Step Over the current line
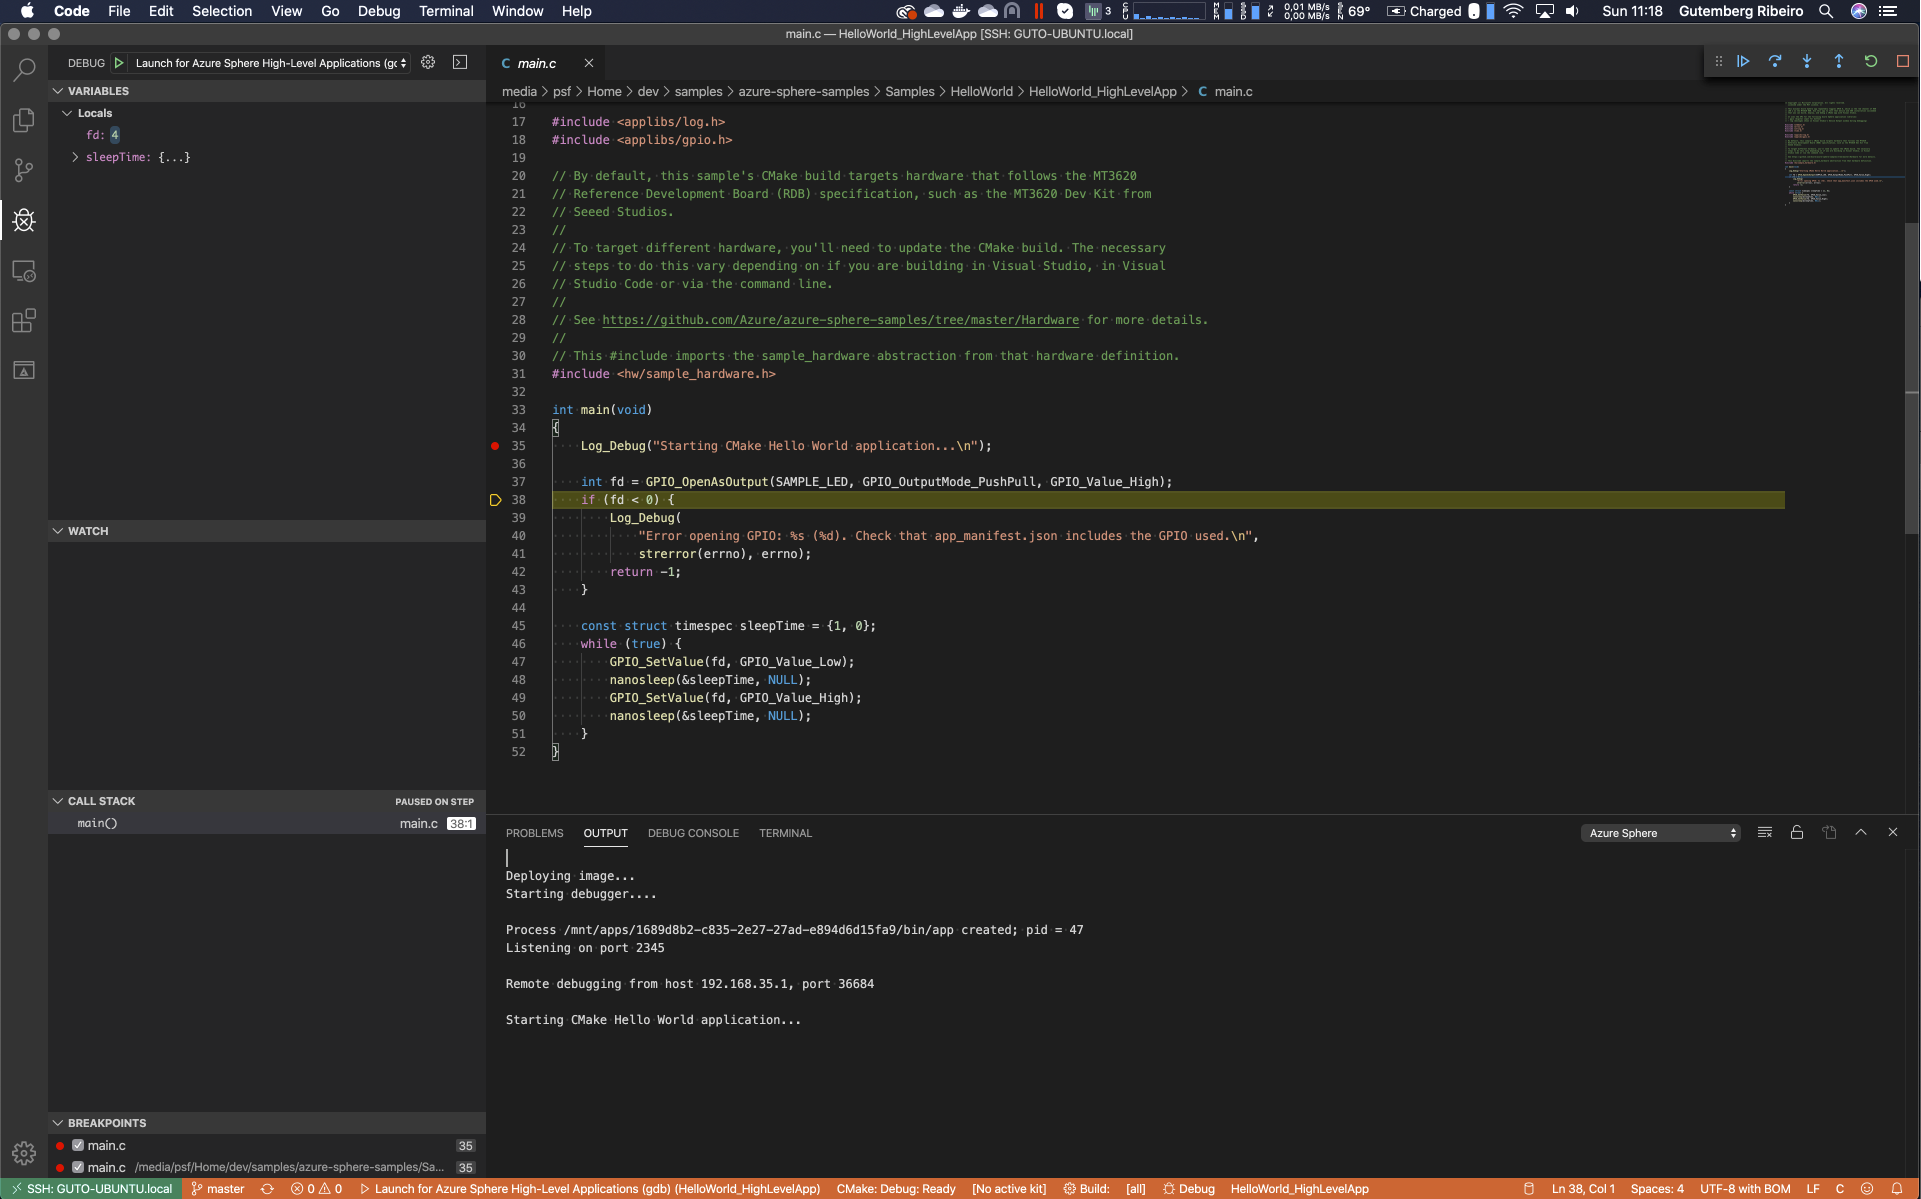 [x=1775, y=61]
